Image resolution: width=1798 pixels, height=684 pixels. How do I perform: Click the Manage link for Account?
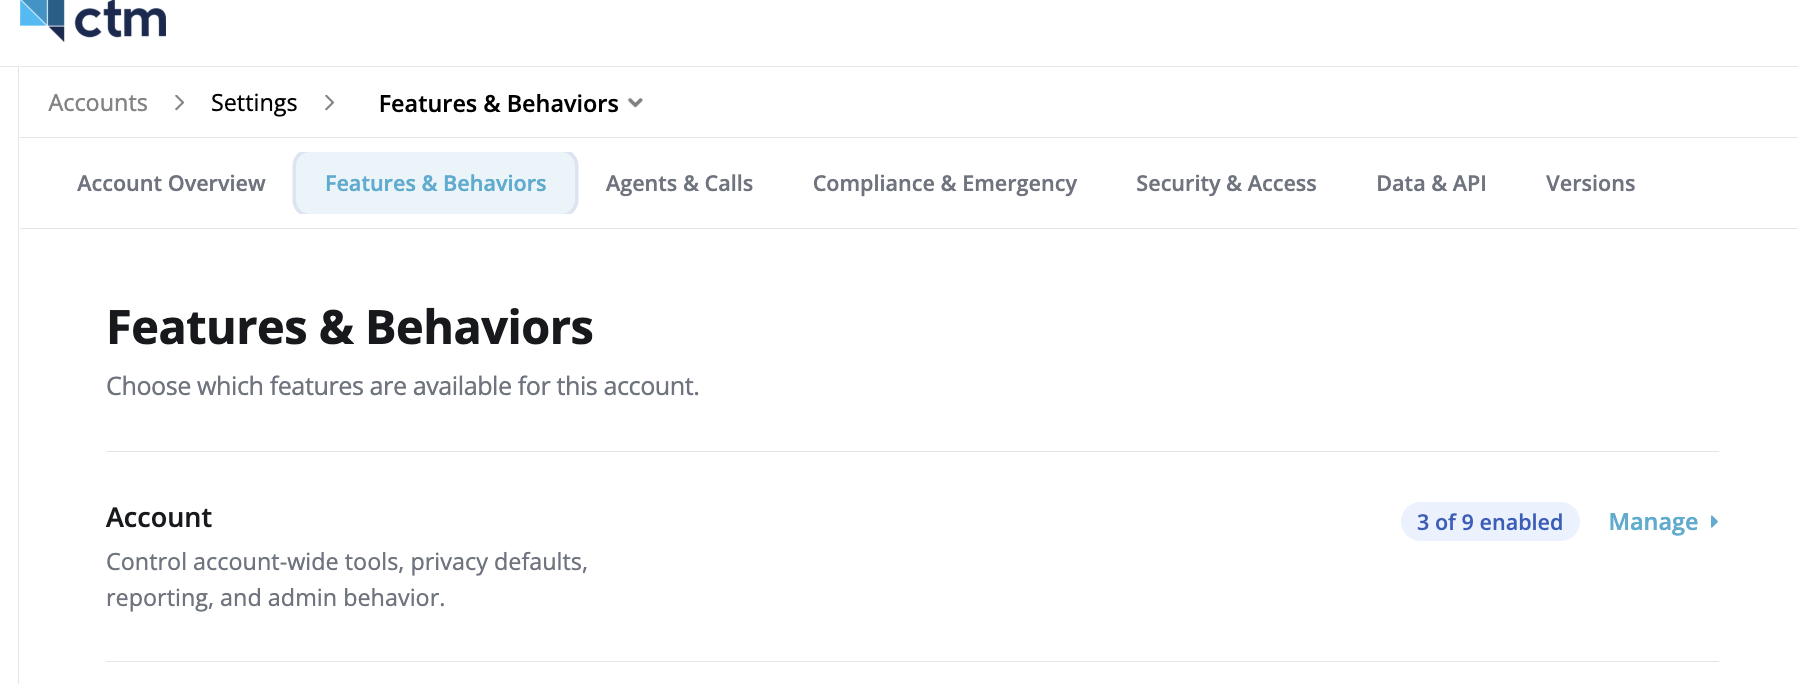(x=1653, y=522)
